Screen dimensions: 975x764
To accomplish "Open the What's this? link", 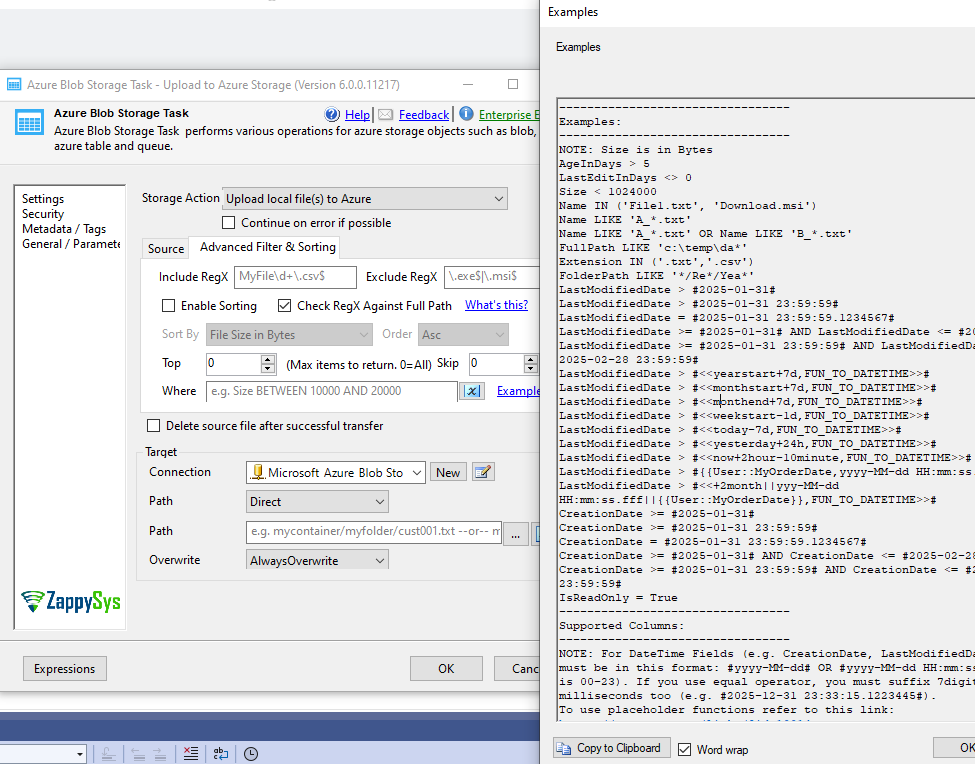I will 496,305.
